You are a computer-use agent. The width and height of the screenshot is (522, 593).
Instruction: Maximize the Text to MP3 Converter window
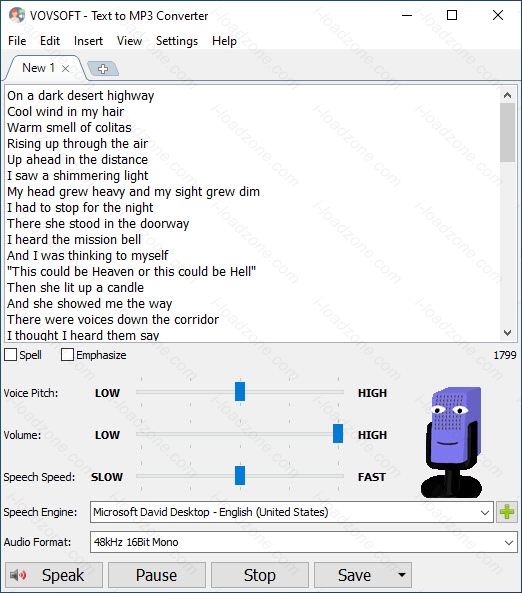point(452,16)
